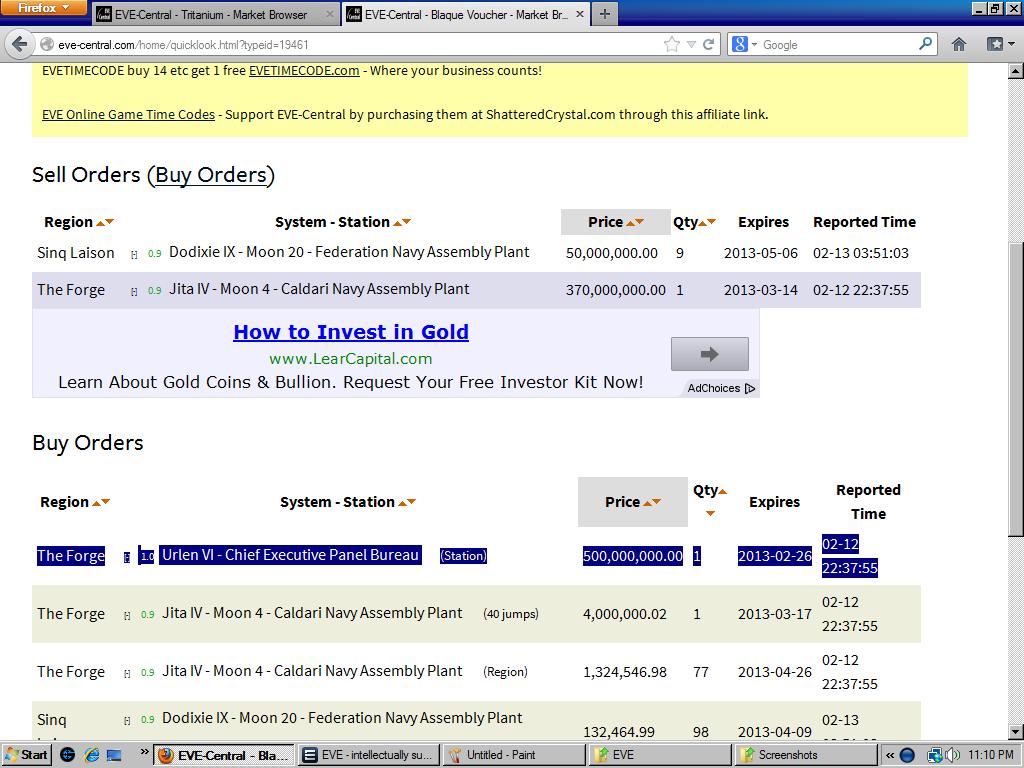Open the AdChoices info icon
The width and height of the screenshot is (1024, 768).
(x=750, y=389)
